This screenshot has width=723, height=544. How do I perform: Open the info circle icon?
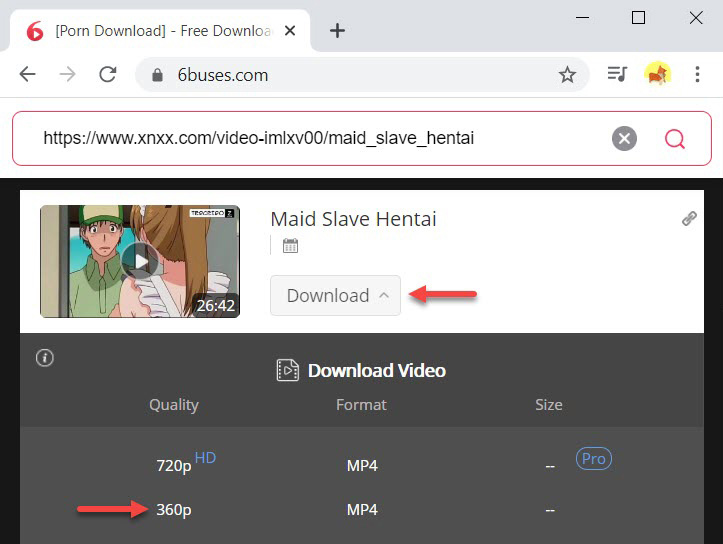click(45, 357)
